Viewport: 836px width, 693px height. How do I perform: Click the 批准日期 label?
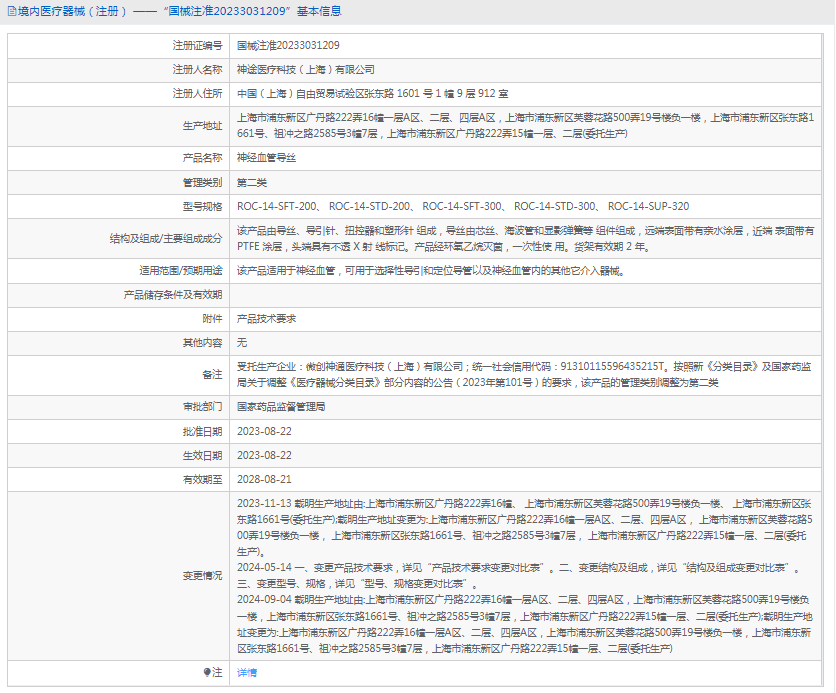[203, 432]
